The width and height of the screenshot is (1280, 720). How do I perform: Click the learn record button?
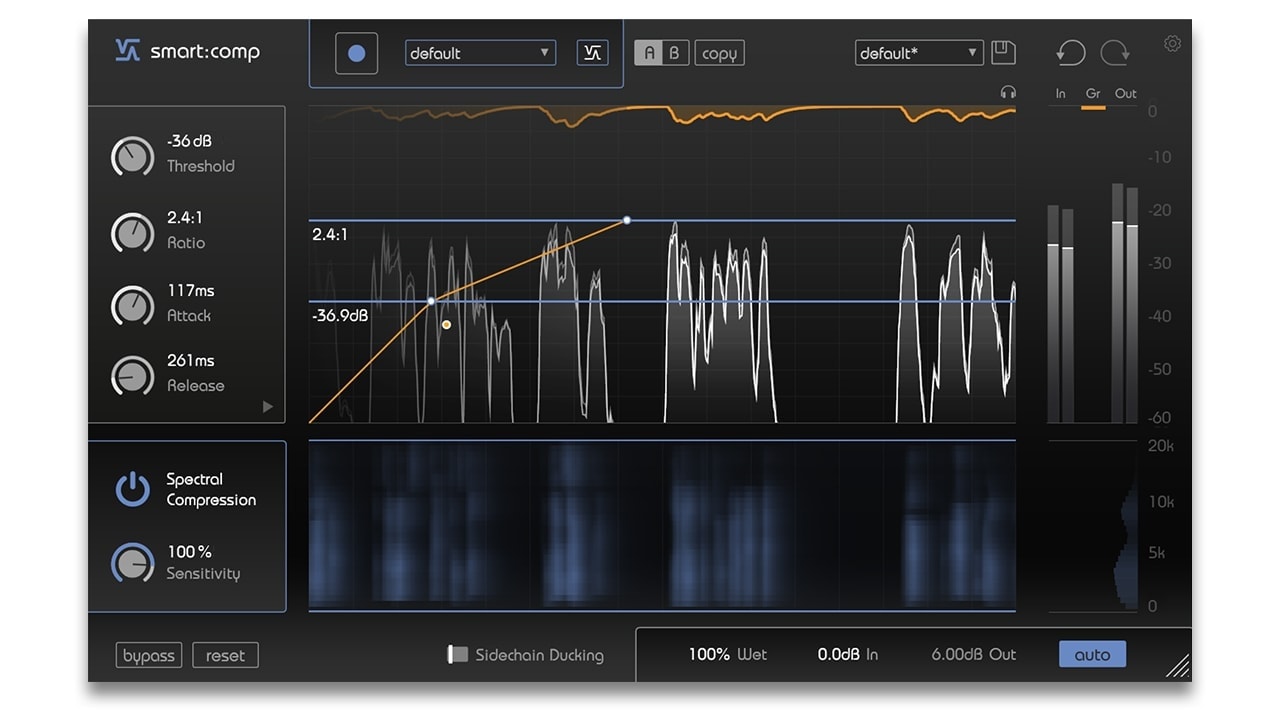(x=356, y=54)
